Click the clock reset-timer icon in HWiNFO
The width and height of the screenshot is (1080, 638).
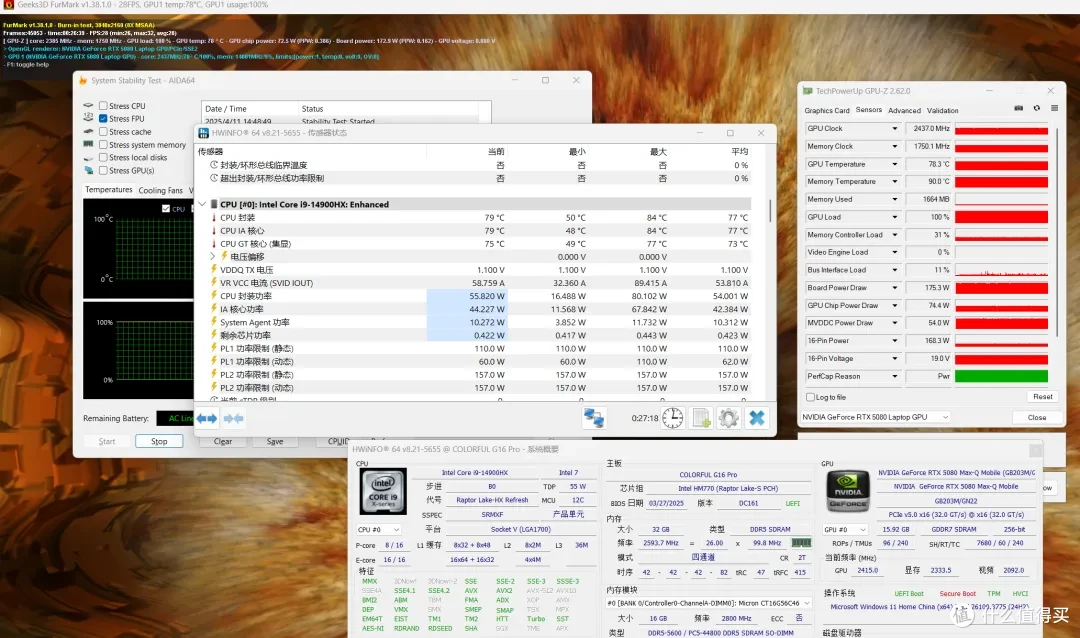click(672, 418)
